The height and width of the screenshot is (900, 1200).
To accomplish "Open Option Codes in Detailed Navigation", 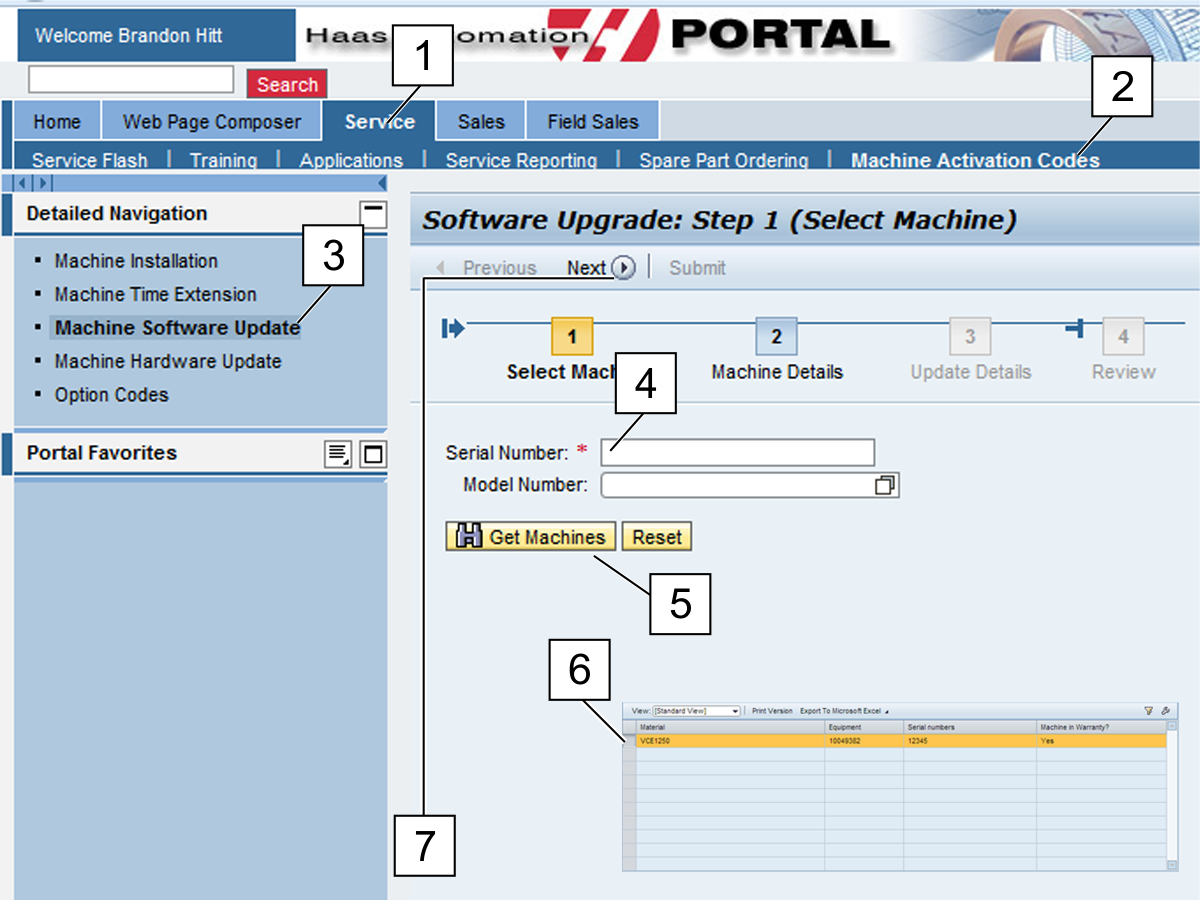I will tap(112, 395).
